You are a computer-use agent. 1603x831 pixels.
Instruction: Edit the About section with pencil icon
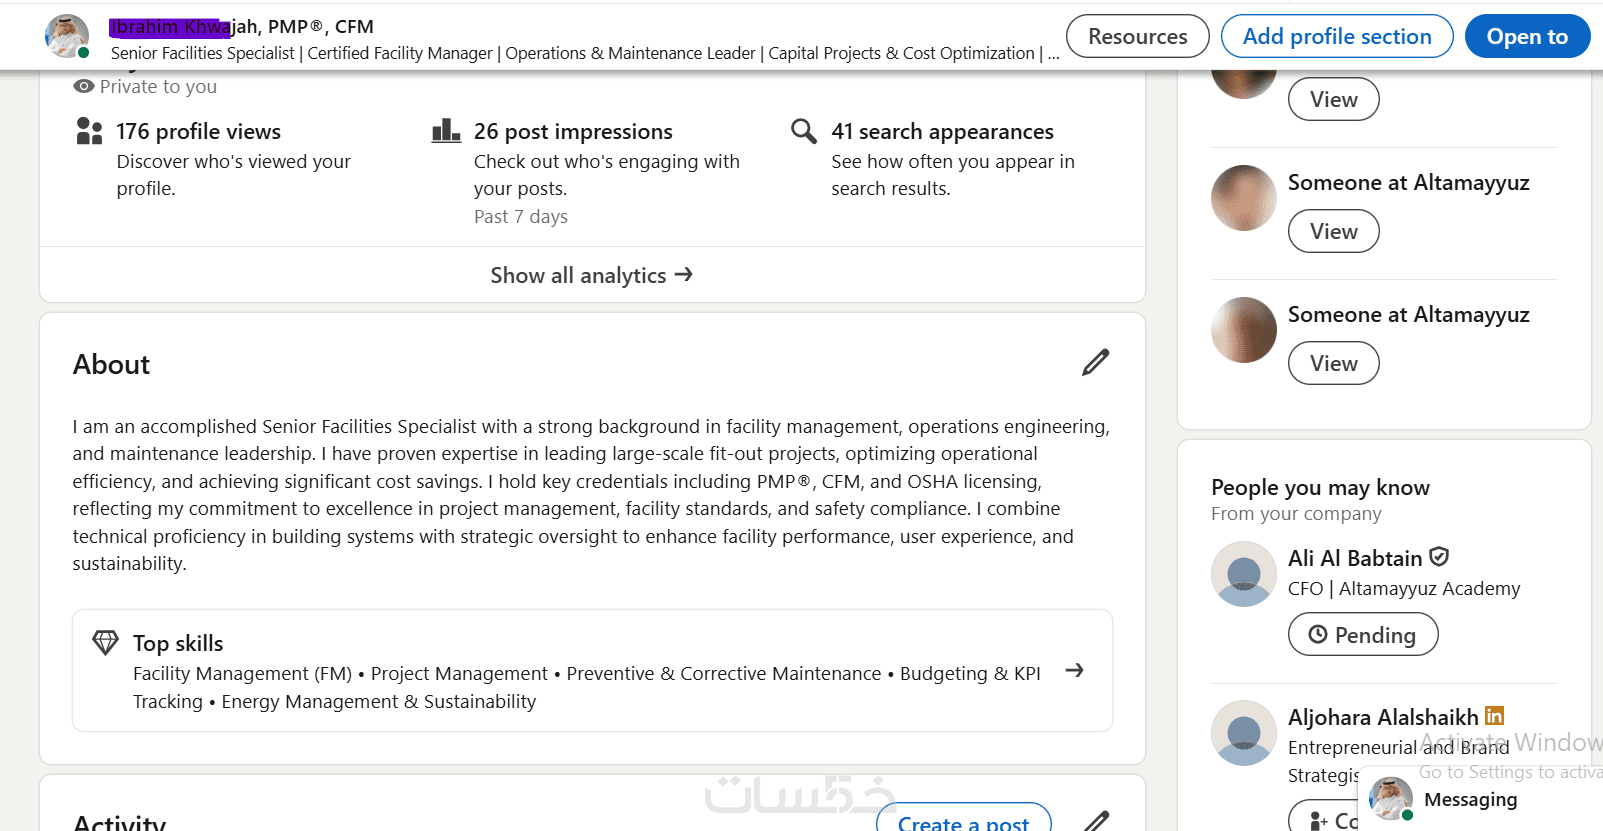coord(1095,363)
